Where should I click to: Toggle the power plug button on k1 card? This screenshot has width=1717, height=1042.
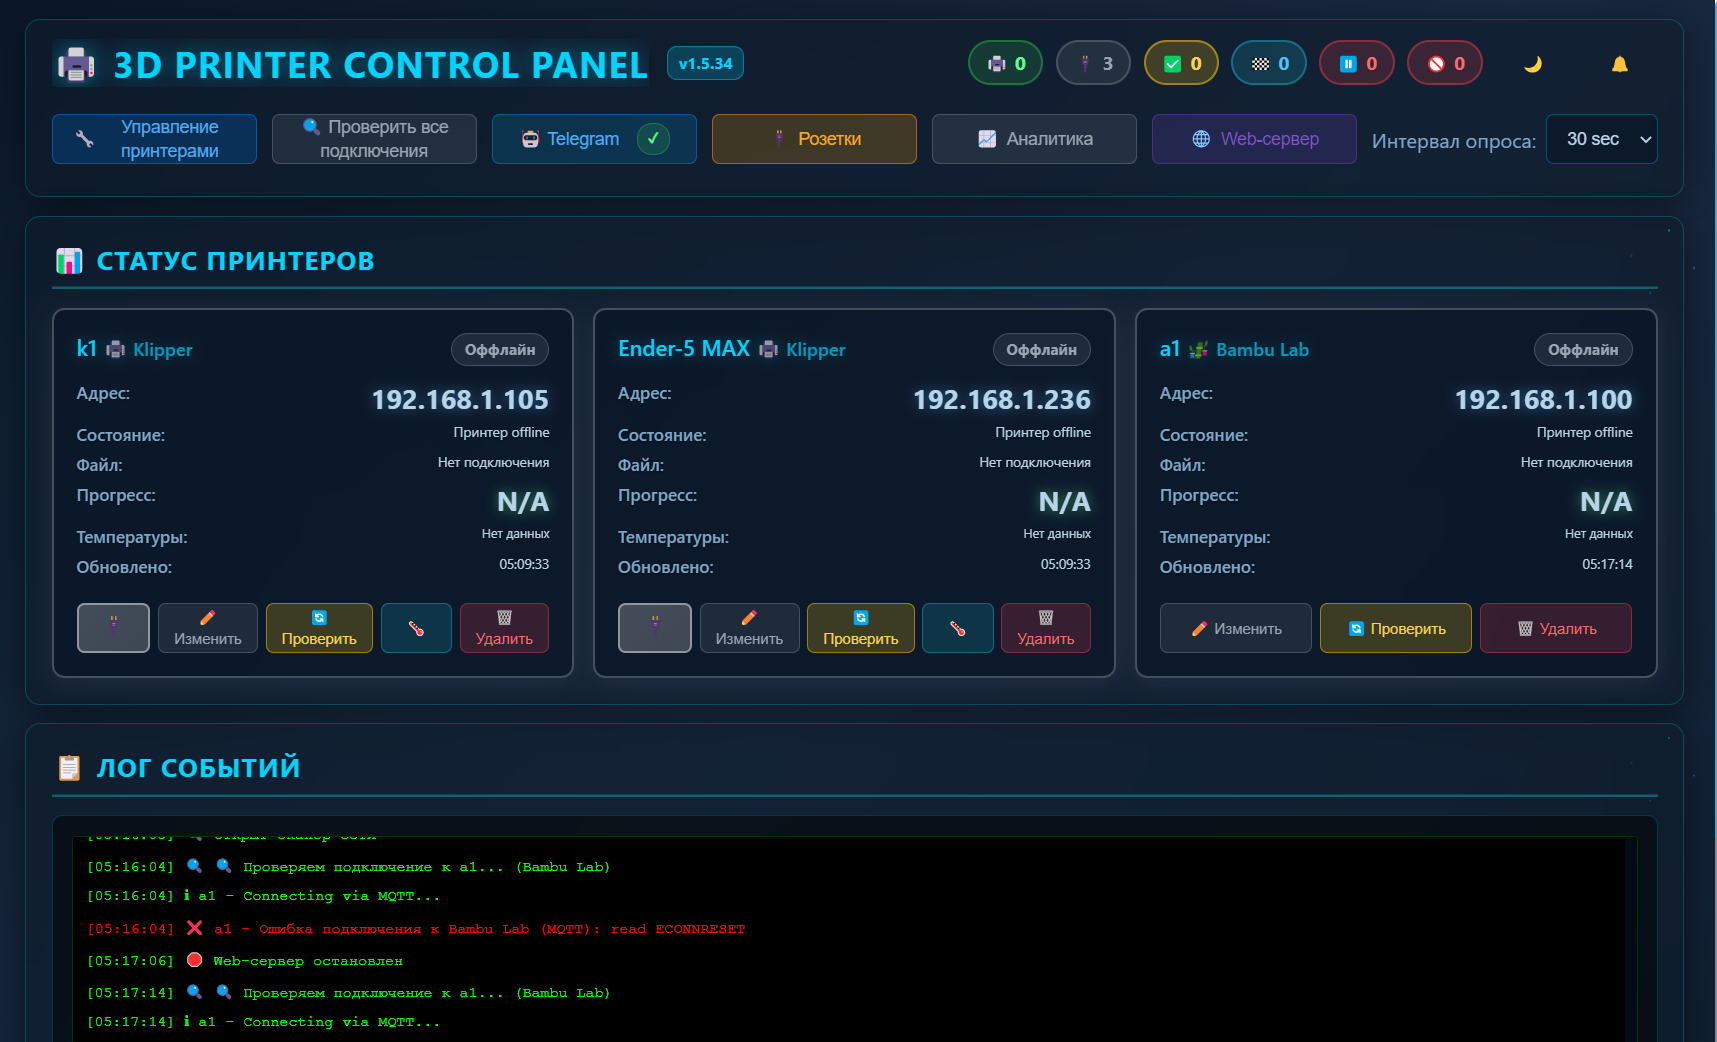[113, 628]
